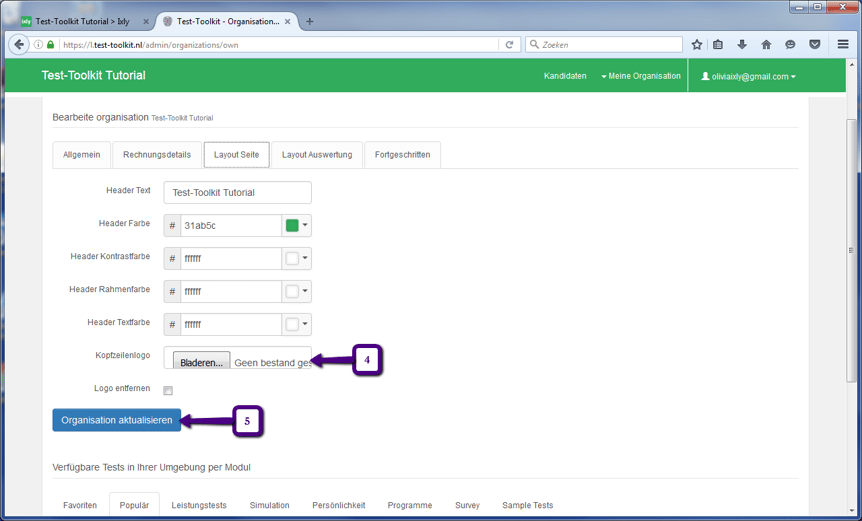Screen dimensions: 862x521
Task: Close the Test-Toolkit - Organisation tab
Action: click(288, 21)
